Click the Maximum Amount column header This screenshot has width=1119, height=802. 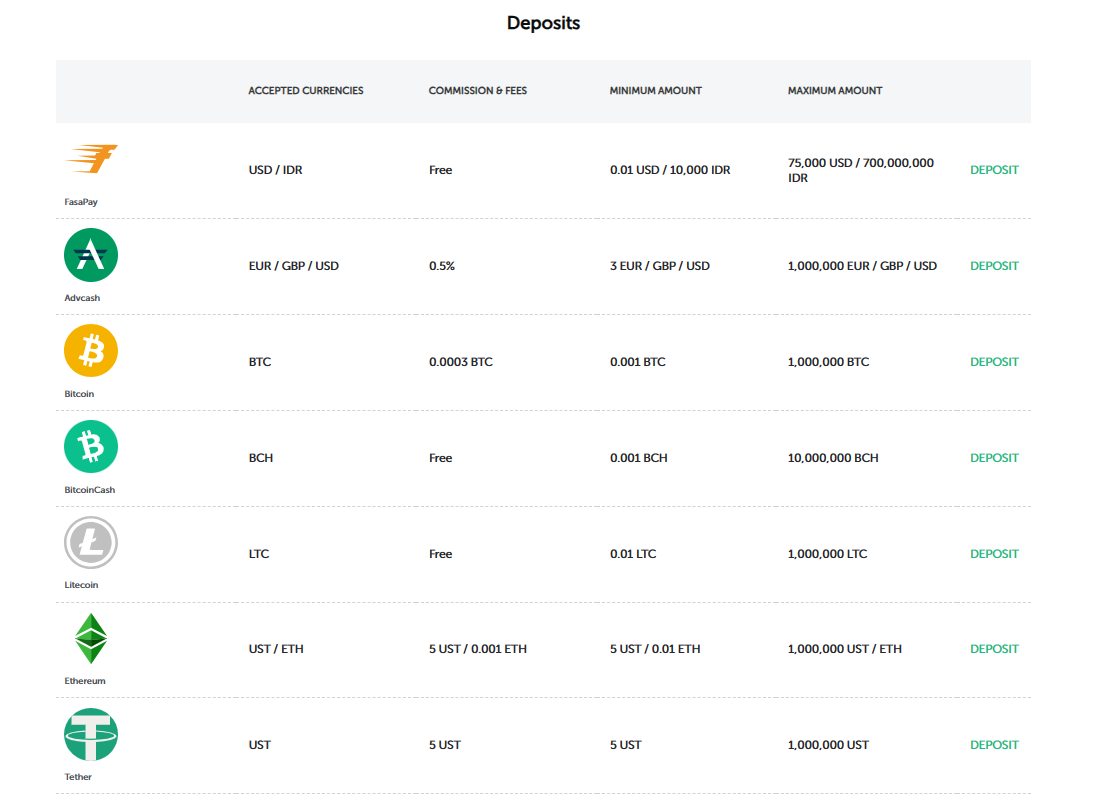835,91
